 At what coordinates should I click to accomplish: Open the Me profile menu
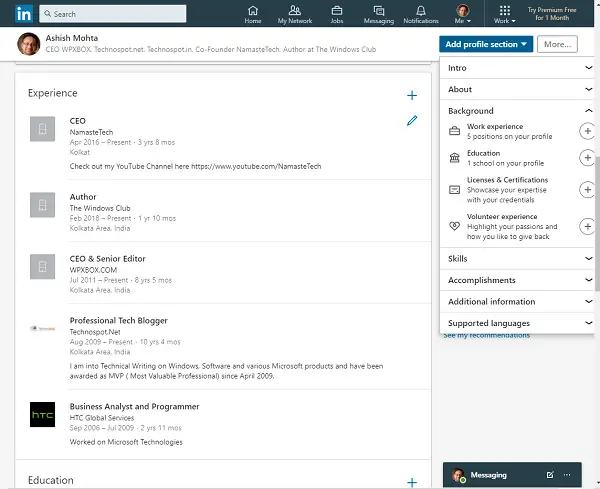tap(463, 15)
